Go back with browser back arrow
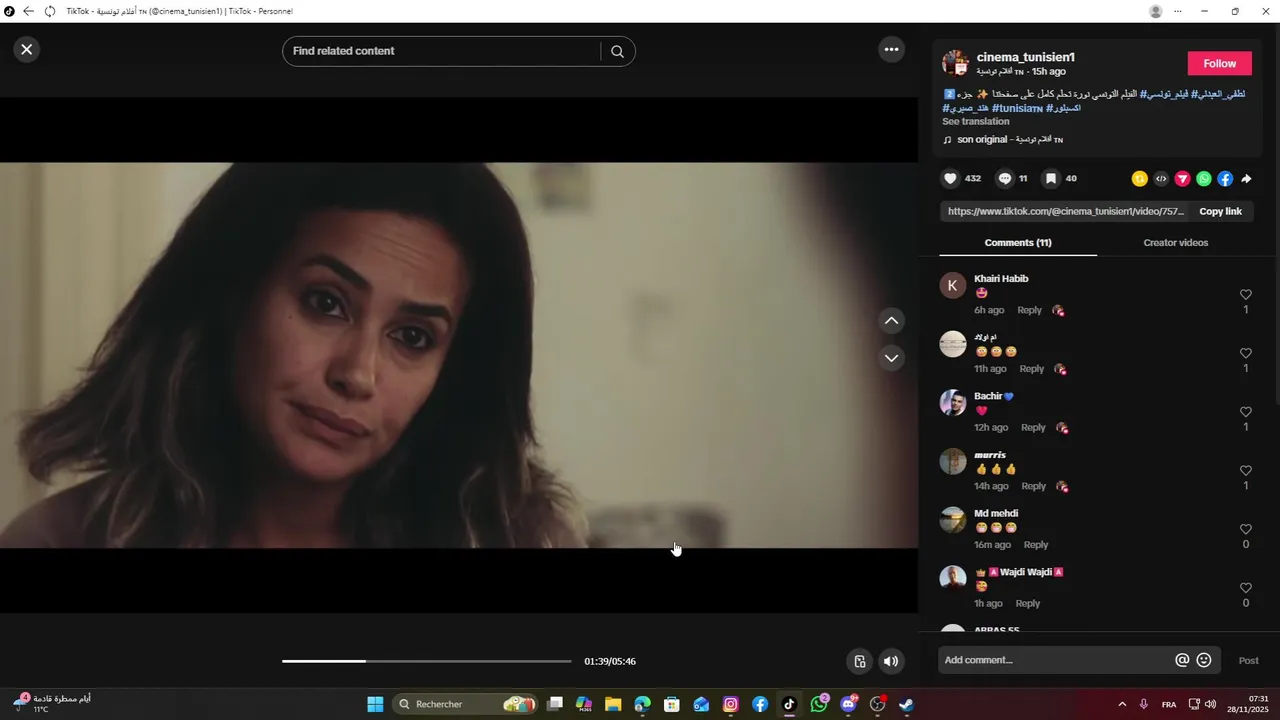The image size is (1280, 720). coord(28,11)
